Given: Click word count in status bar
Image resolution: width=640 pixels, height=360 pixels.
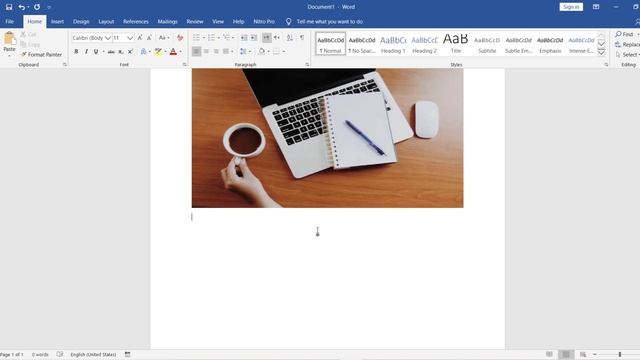Looking at the screenshot, I should (x=40, y=354).
